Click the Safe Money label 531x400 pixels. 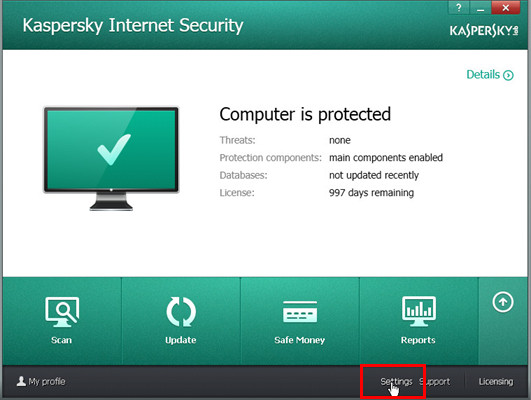pos(300,340)
